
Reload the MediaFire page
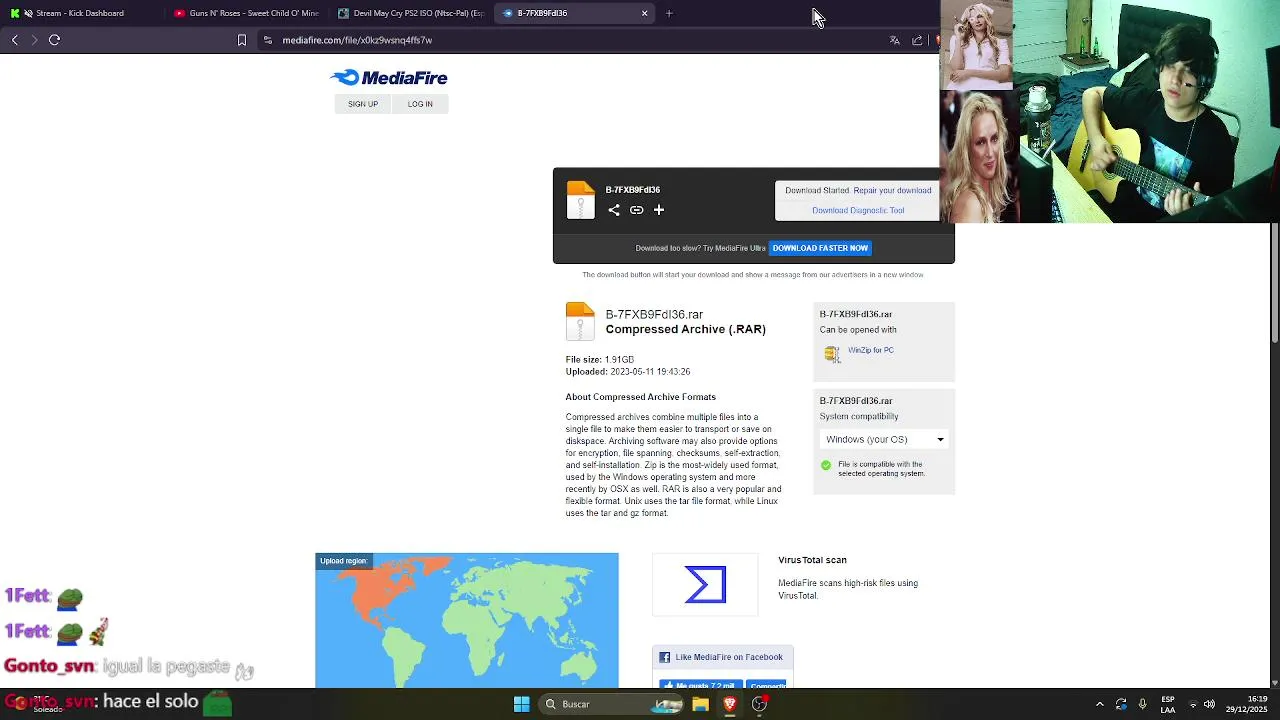[x=55, y=40]
